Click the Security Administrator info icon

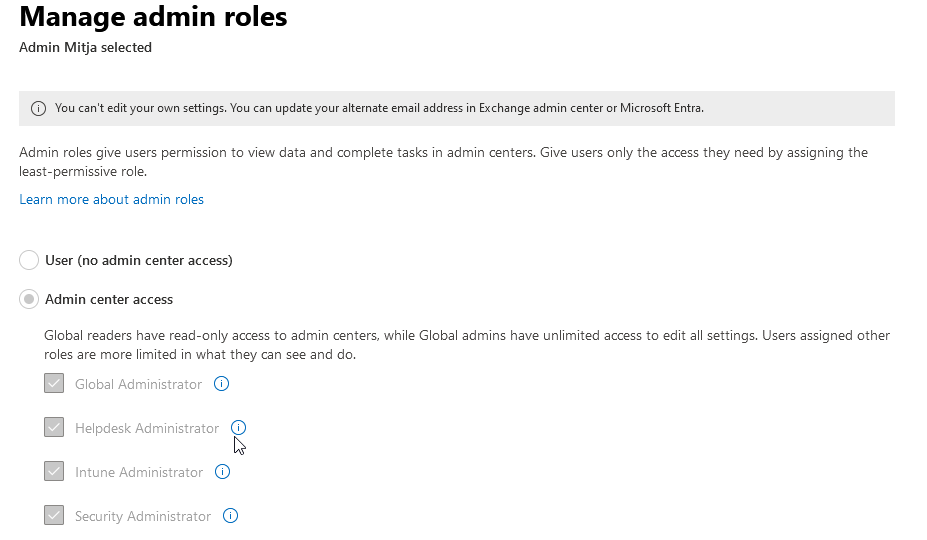click(x=230, y=516)
